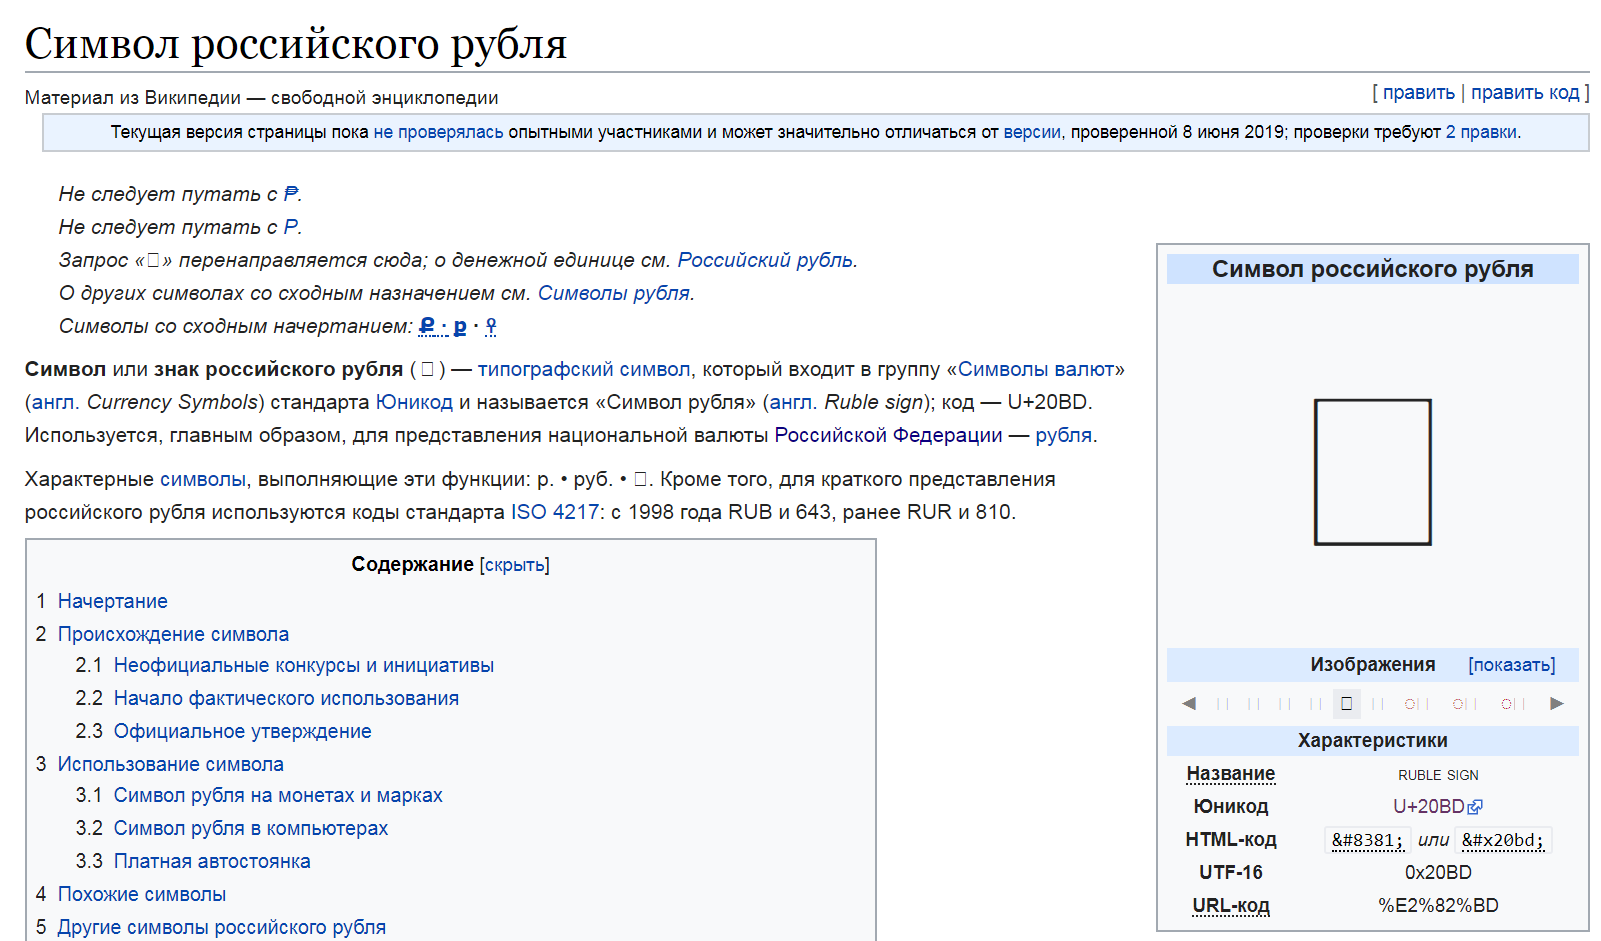Click the UTF-16 row label
This screenshot has width=1601, height=941.
(x=1231, y=872)
